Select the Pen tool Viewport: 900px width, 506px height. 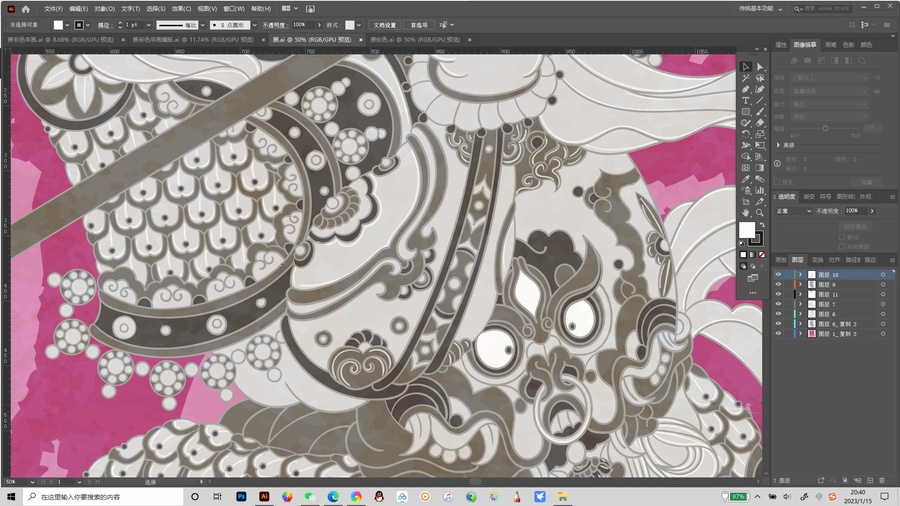pyautogui.click(x=746, y=89)
